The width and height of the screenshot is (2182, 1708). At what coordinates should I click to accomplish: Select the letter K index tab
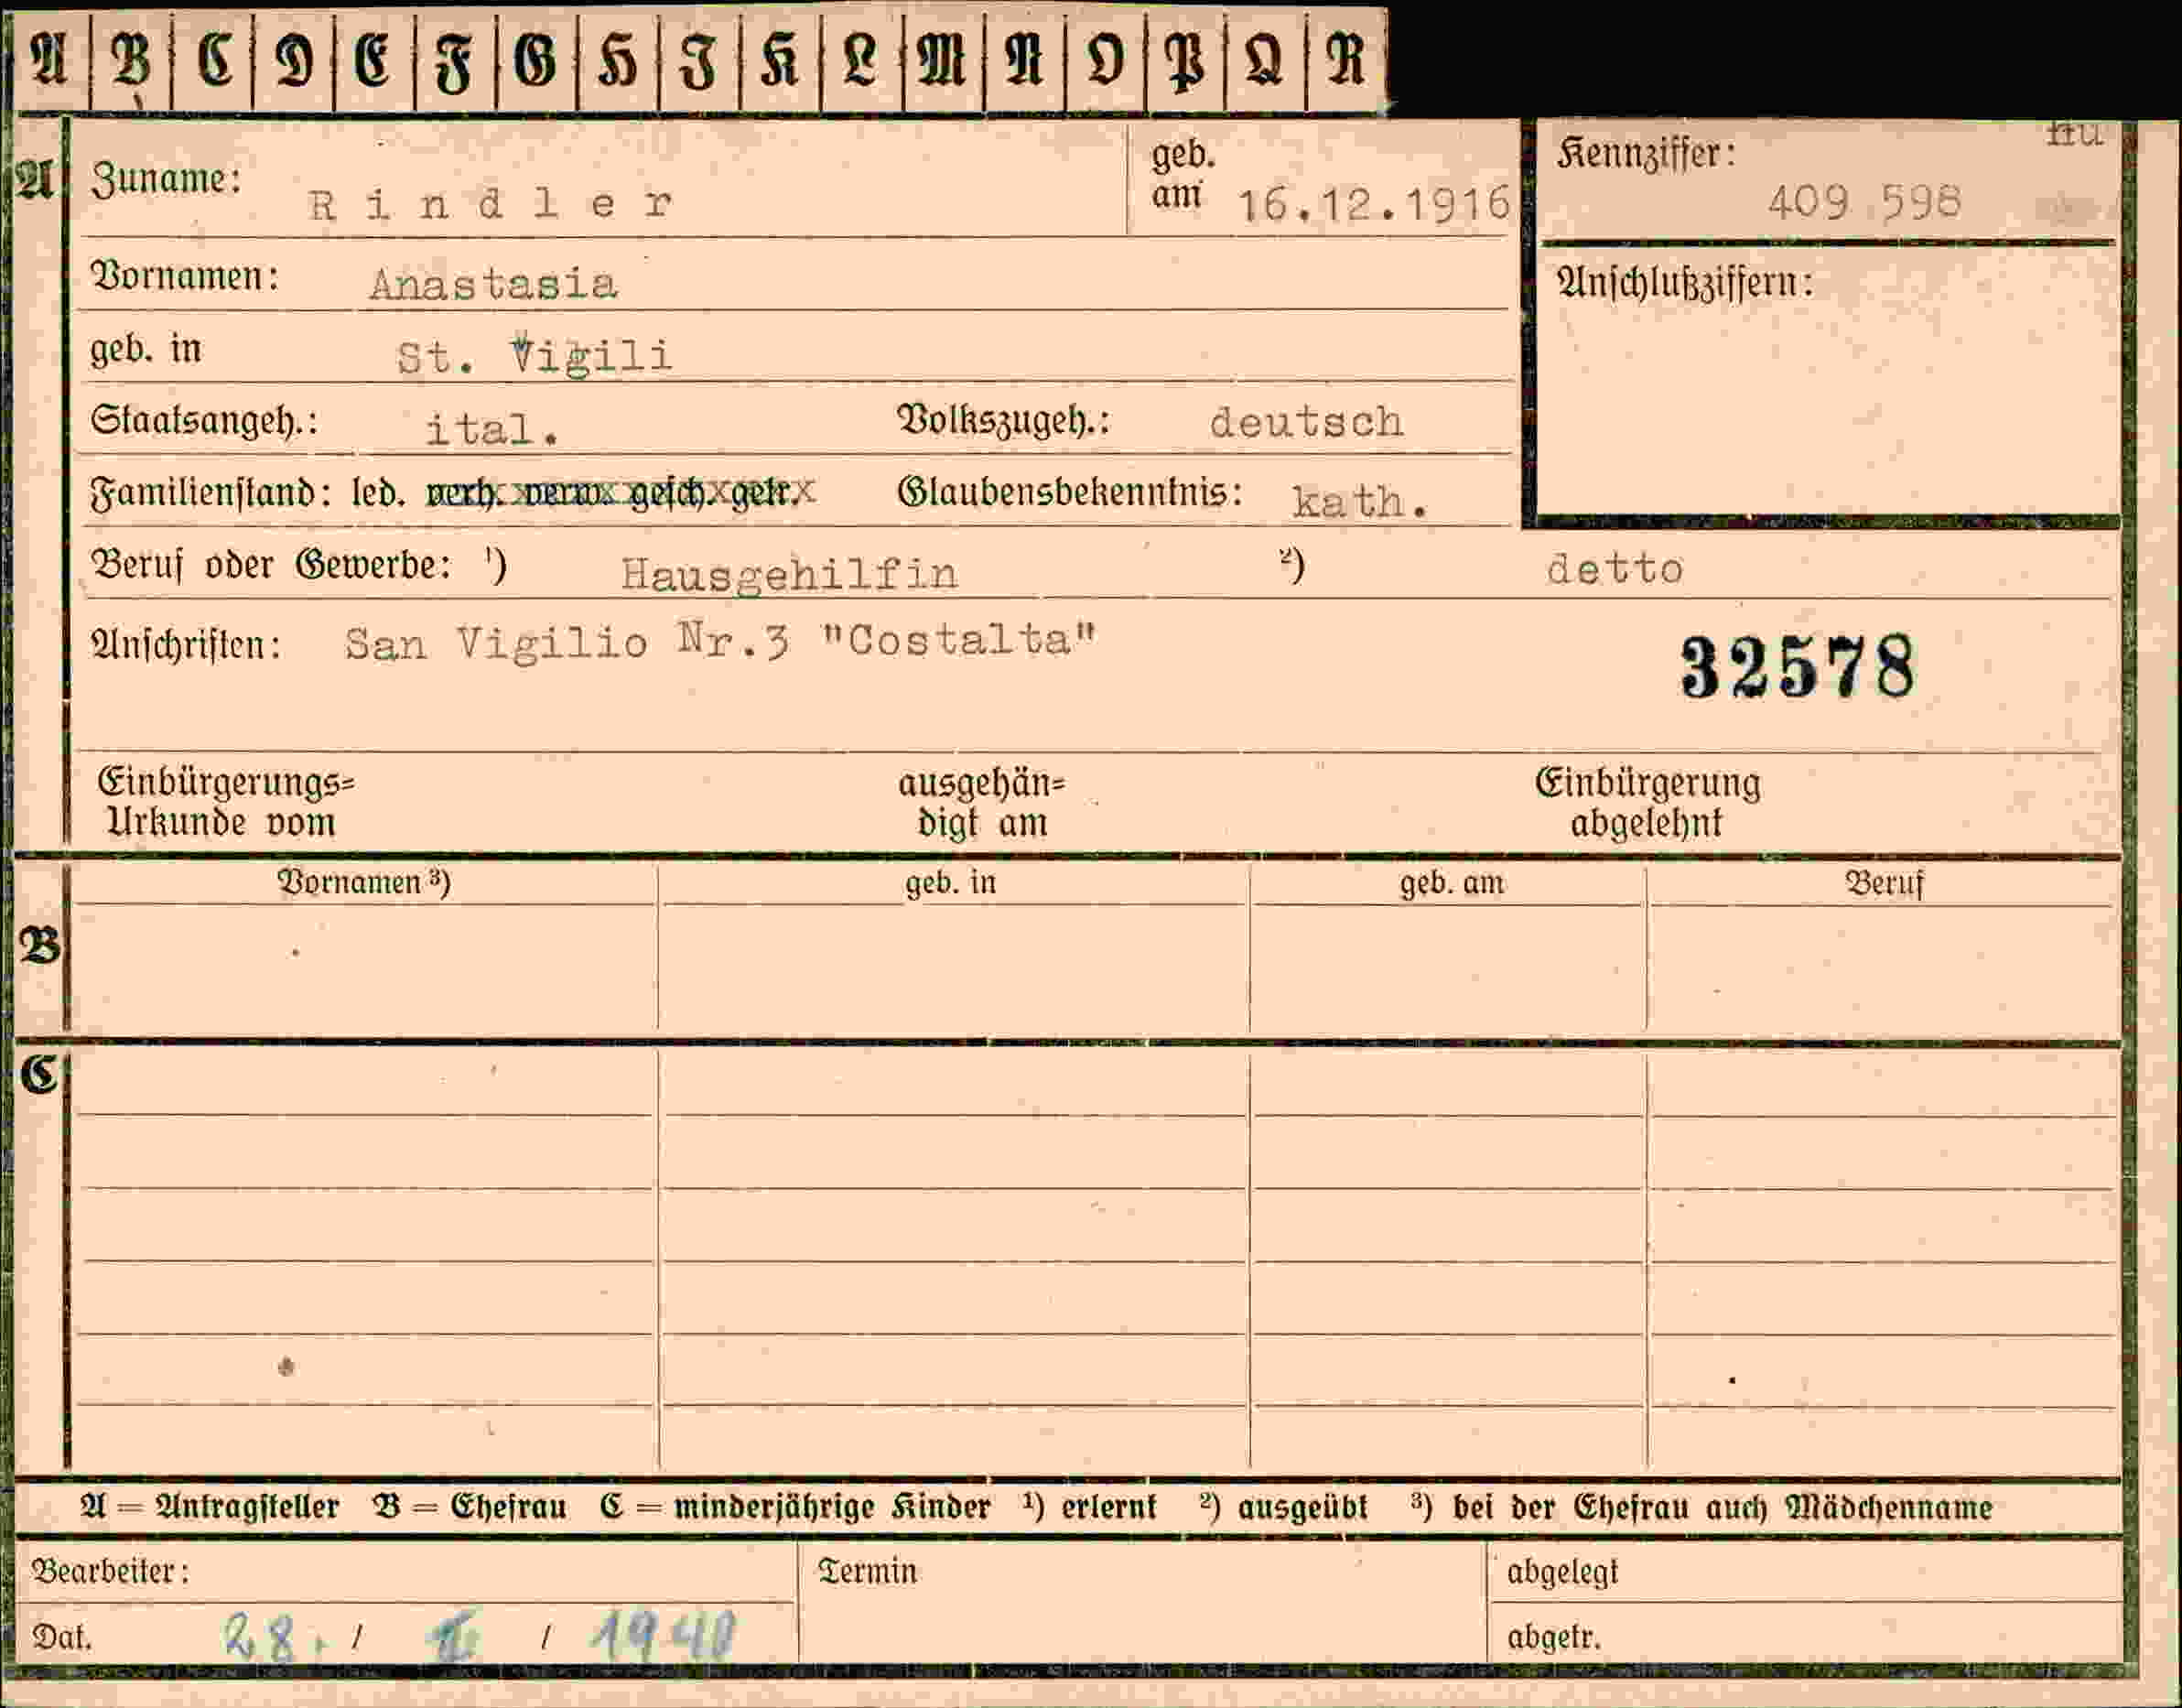point(781,59)
